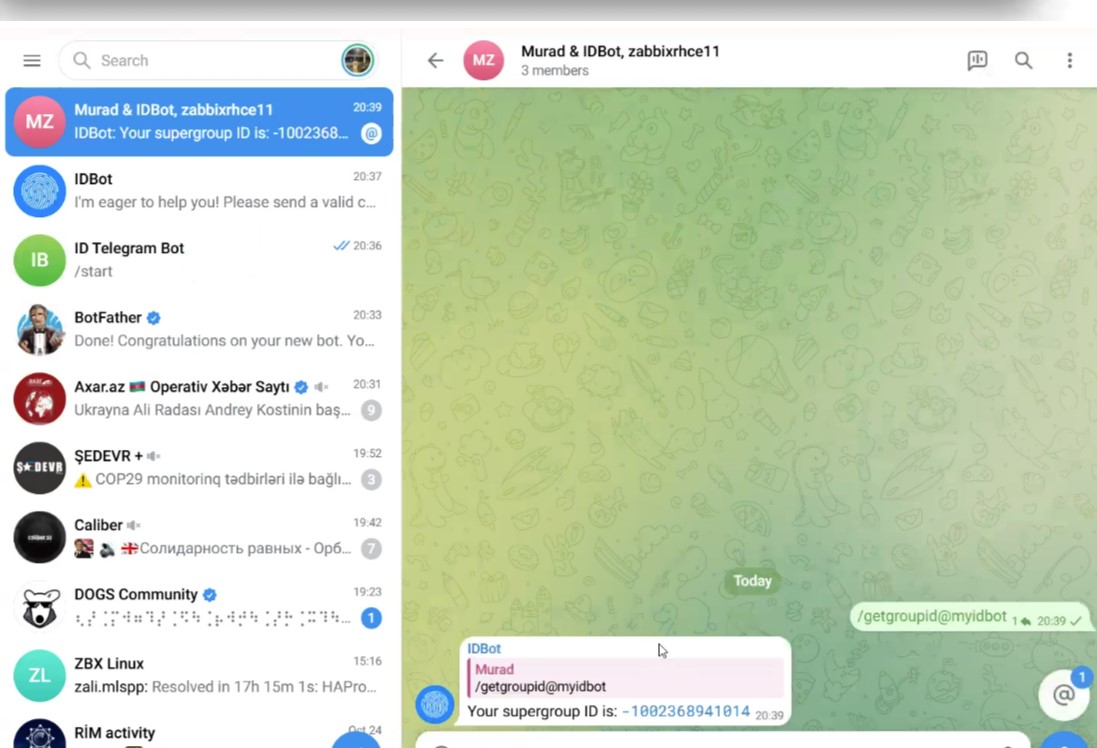
Task: Click the MZ group avatar in header
Action: pyautogui.click(x=483, y=61)
